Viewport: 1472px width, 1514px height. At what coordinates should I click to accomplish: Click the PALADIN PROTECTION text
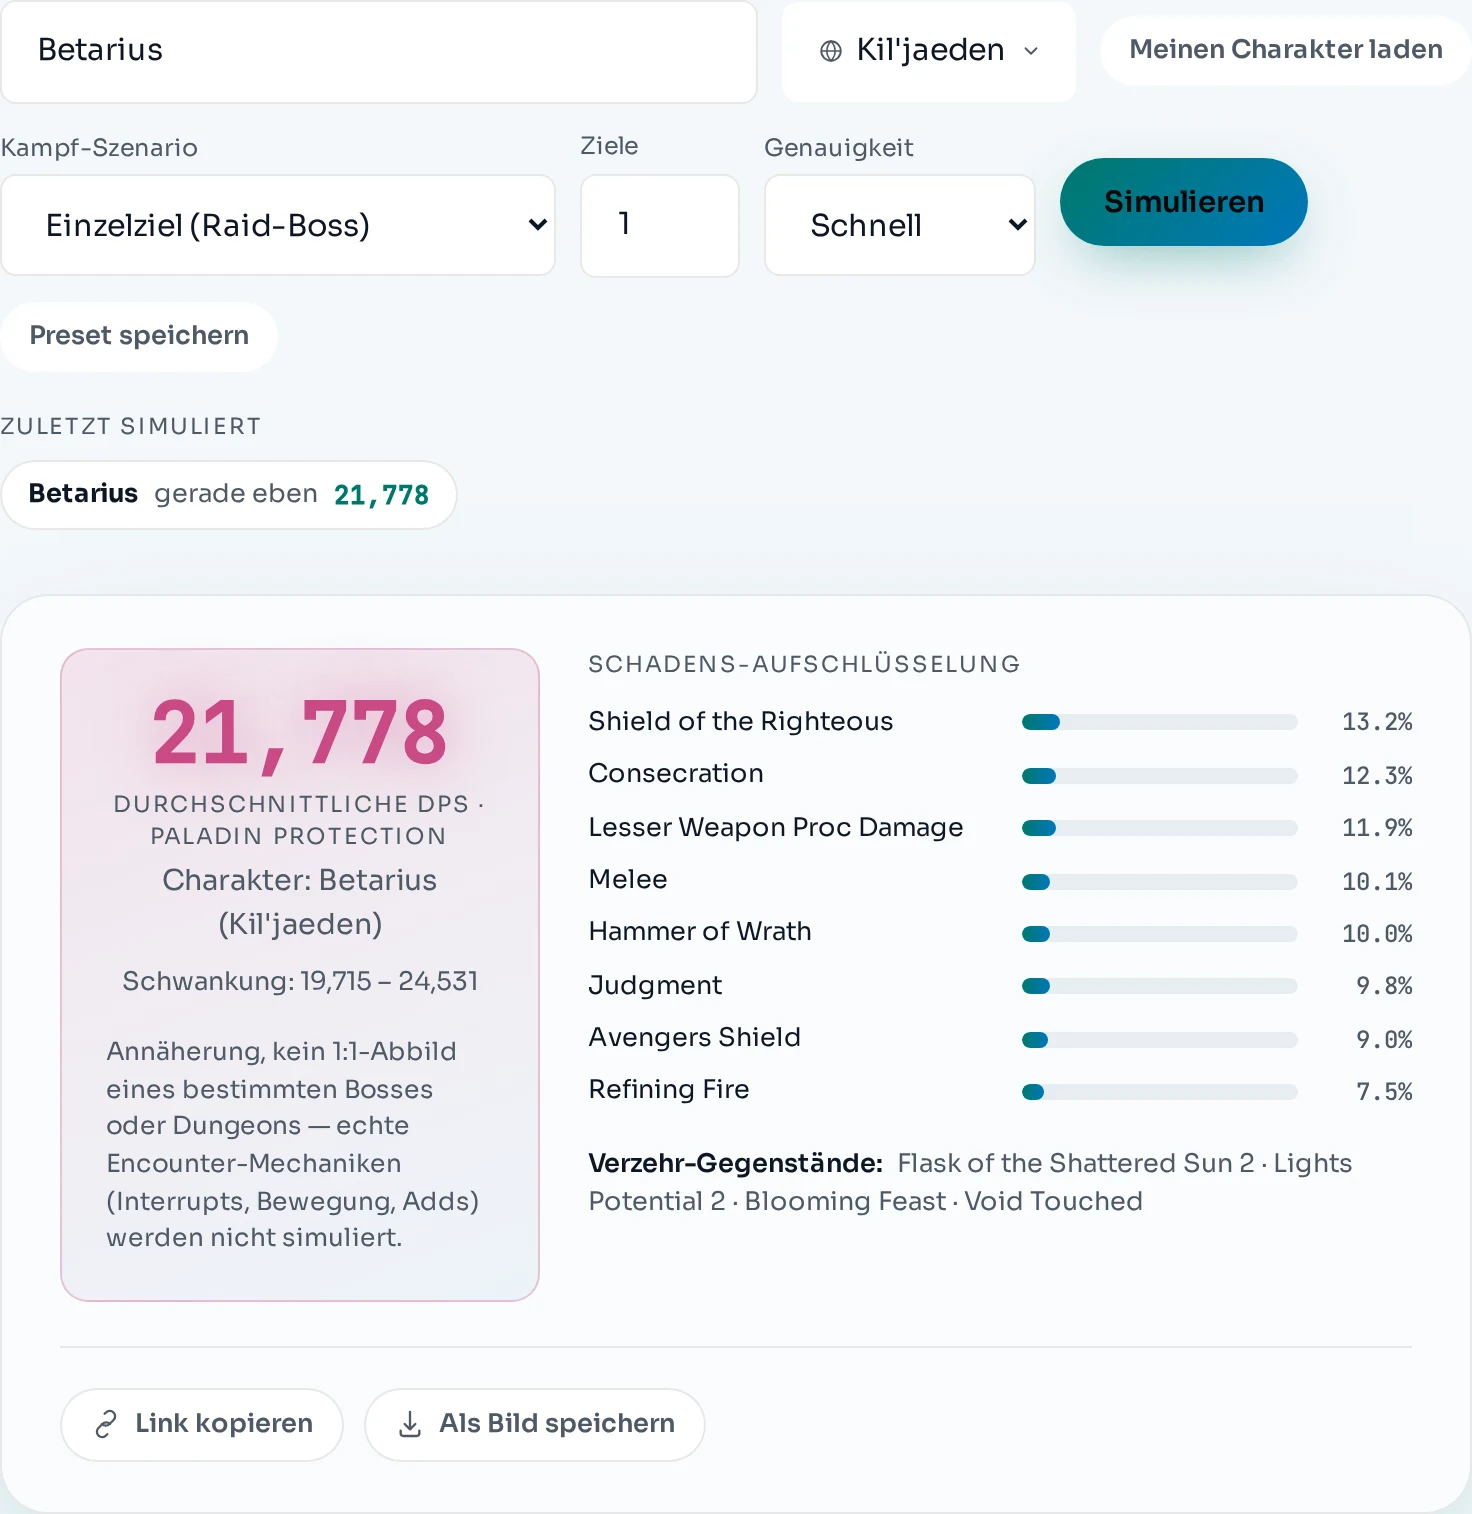click(298, 836)
